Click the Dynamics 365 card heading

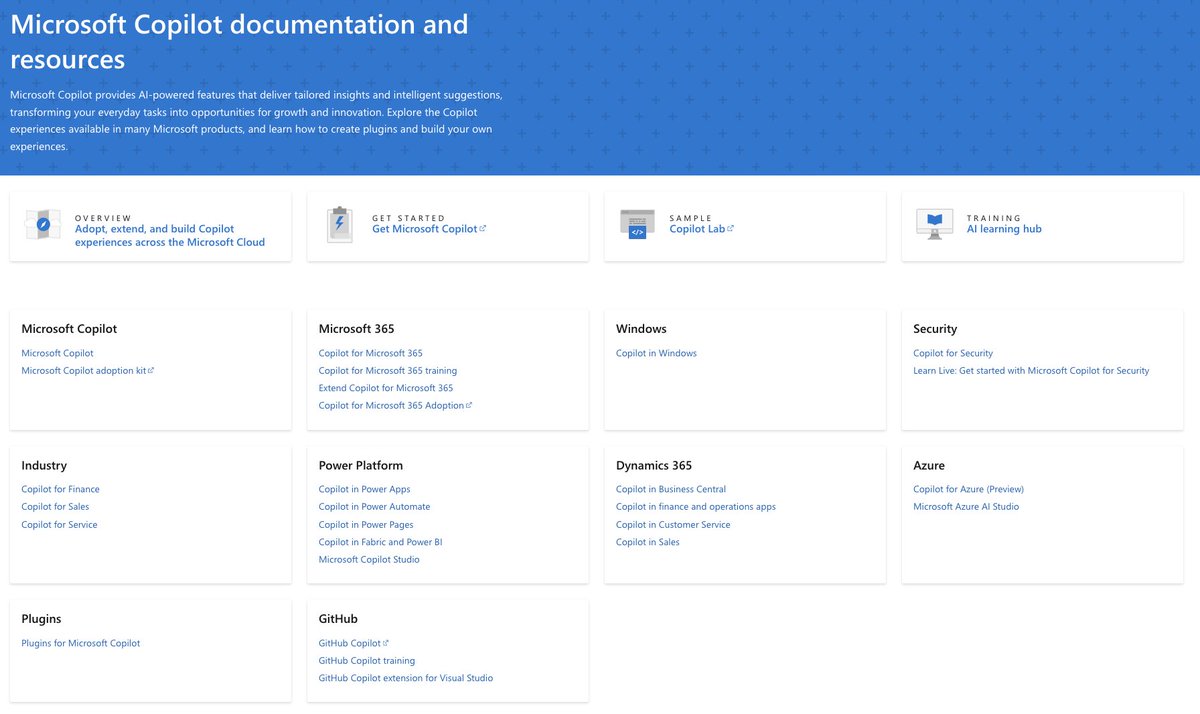click(654, 465)
